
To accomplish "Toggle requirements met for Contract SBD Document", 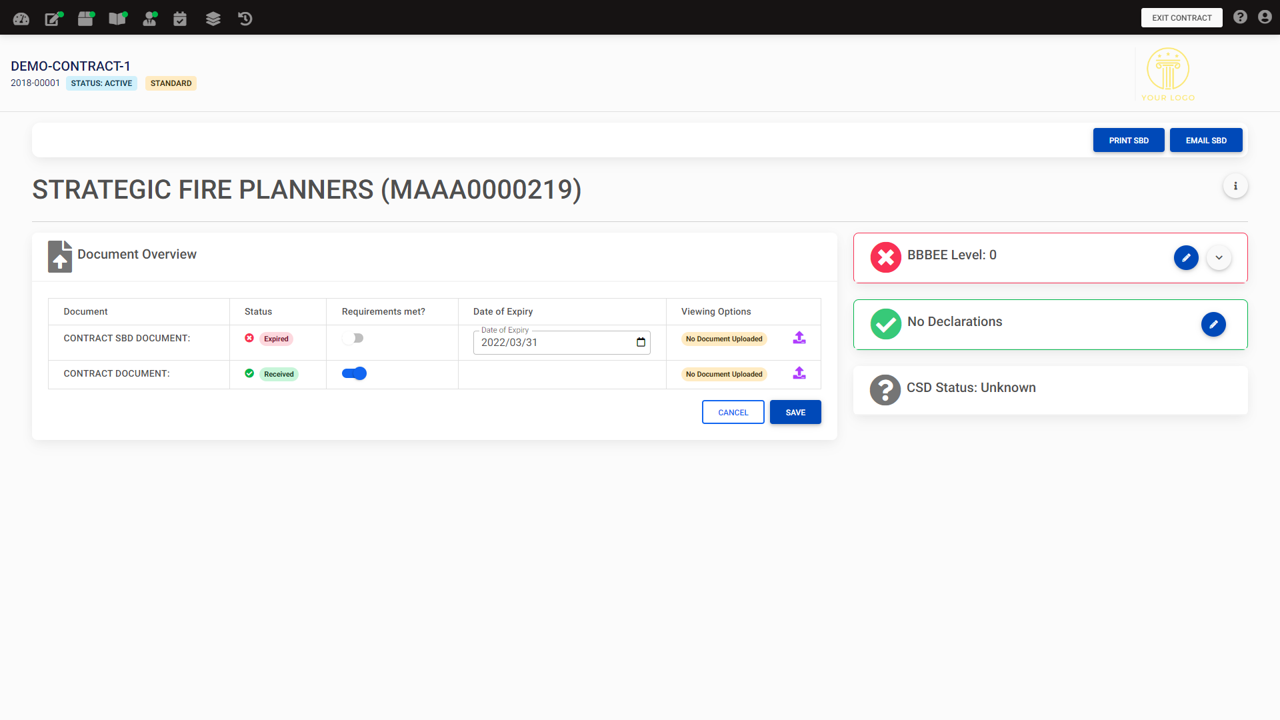I will tap(353, 338).
